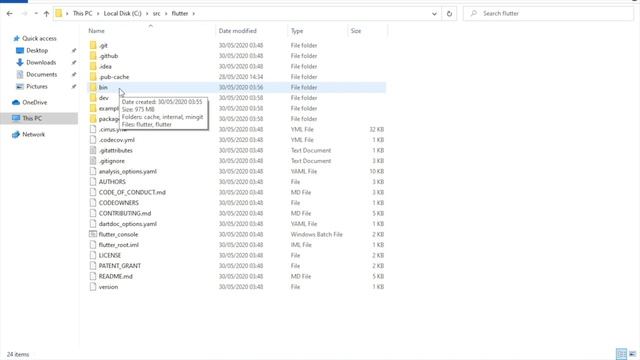Select the dev folder icon
Image resolution: width=640 pixels, height=360 pixels.
[x=93, y=98]
